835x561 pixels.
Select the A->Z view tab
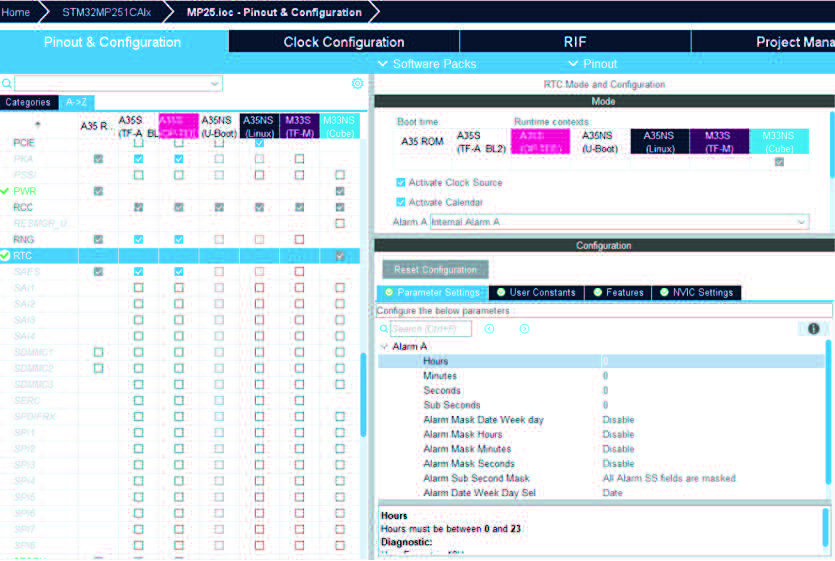tap(76, 102)
